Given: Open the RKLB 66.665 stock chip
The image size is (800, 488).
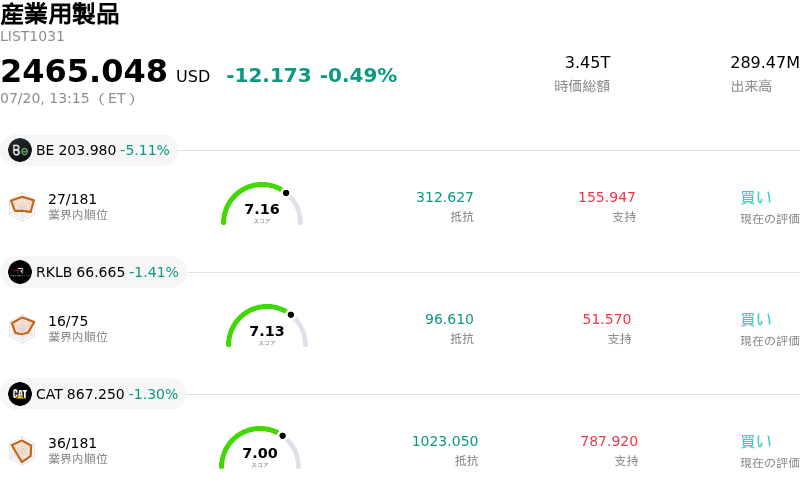Looking at the screenshot, I should 93,272.
